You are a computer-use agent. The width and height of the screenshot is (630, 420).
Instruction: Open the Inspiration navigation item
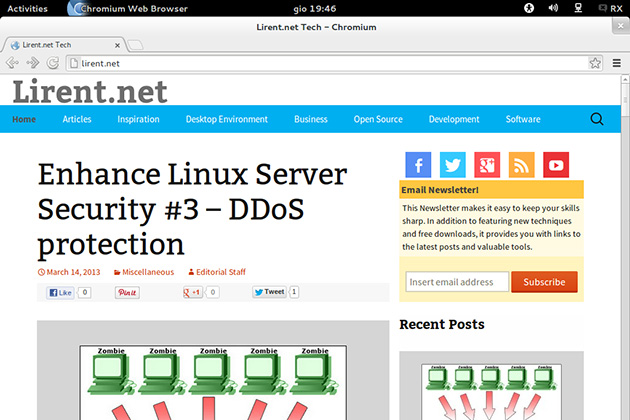(x=138, y=119)
